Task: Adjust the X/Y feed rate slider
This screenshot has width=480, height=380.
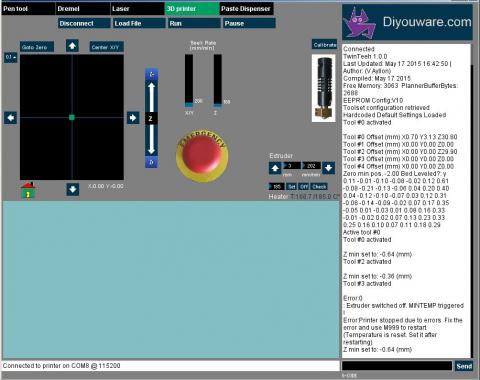Action: click(x=189, y=81)
